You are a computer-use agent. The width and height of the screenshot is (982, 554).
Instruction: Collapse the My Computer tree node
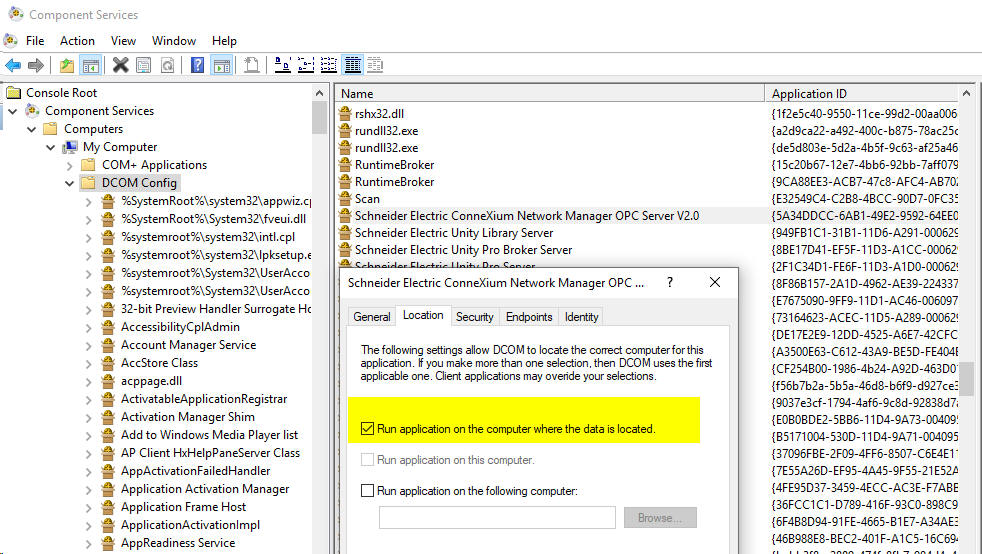(50, 148)
